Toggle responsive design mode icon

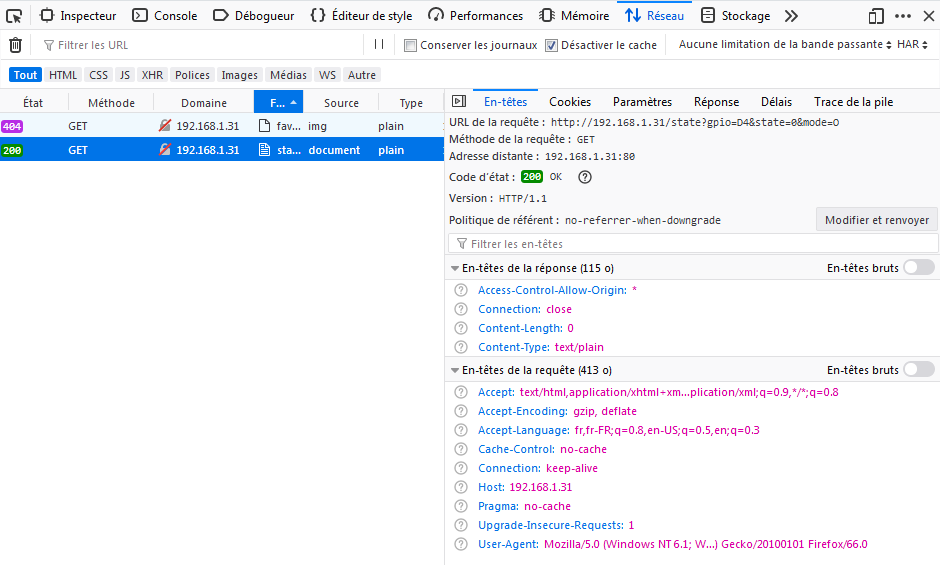876,16
